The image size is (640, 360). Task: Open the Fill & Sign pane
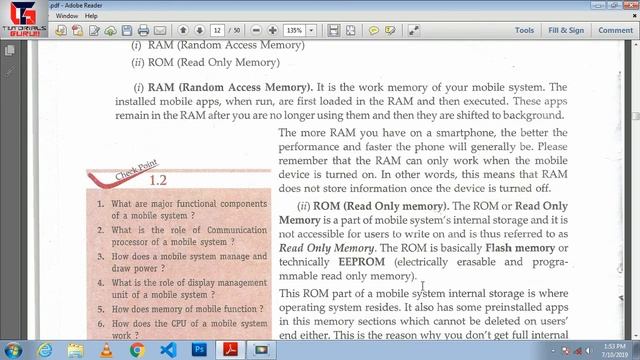click(566, 30)
